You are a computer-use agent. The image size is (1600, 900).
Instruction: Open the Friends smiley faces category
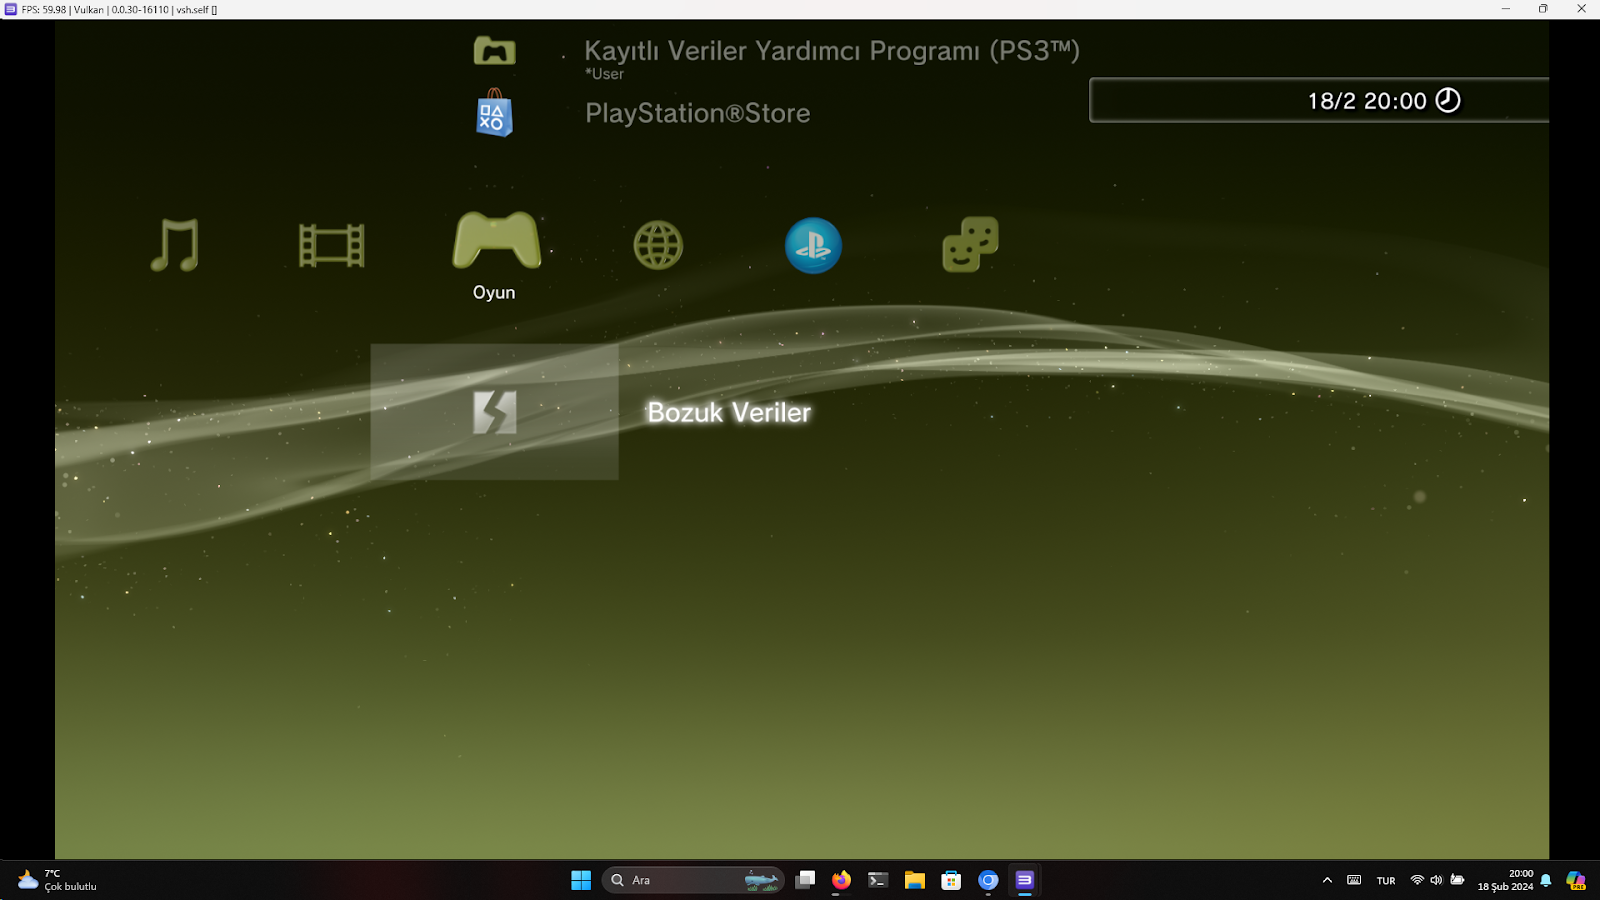tap(970, 245)
